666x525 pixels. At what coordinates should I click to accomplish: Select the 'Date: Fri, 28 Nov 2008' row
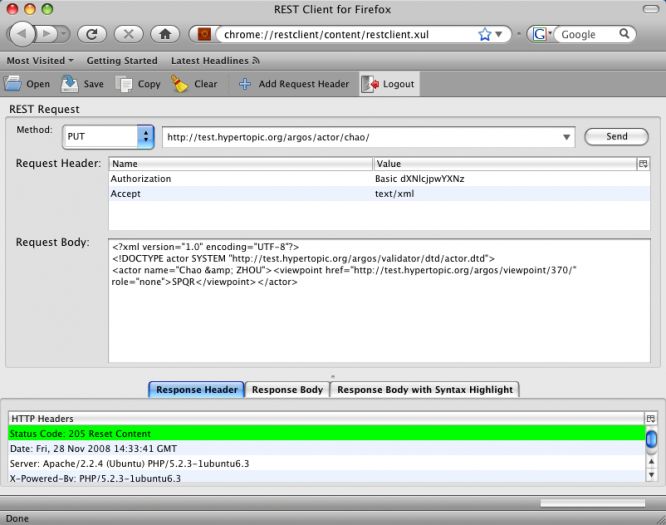coord(326,449)
